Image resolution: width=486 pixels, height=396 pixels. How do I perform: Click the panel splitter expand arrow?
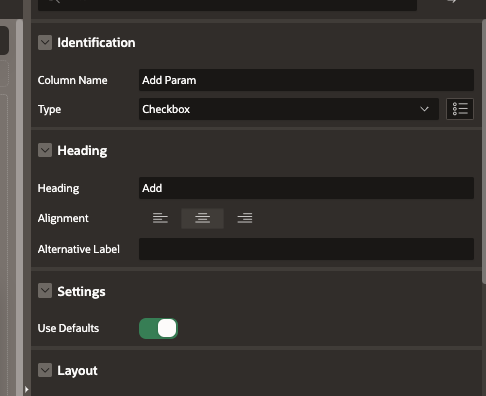pyautogui.click(x=27, y=389)
